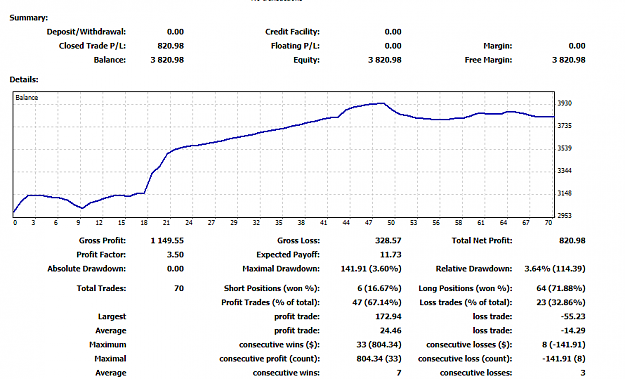Viewport: 625px width, 379px height.
Task: Click the Details heading
Action: 24,80
